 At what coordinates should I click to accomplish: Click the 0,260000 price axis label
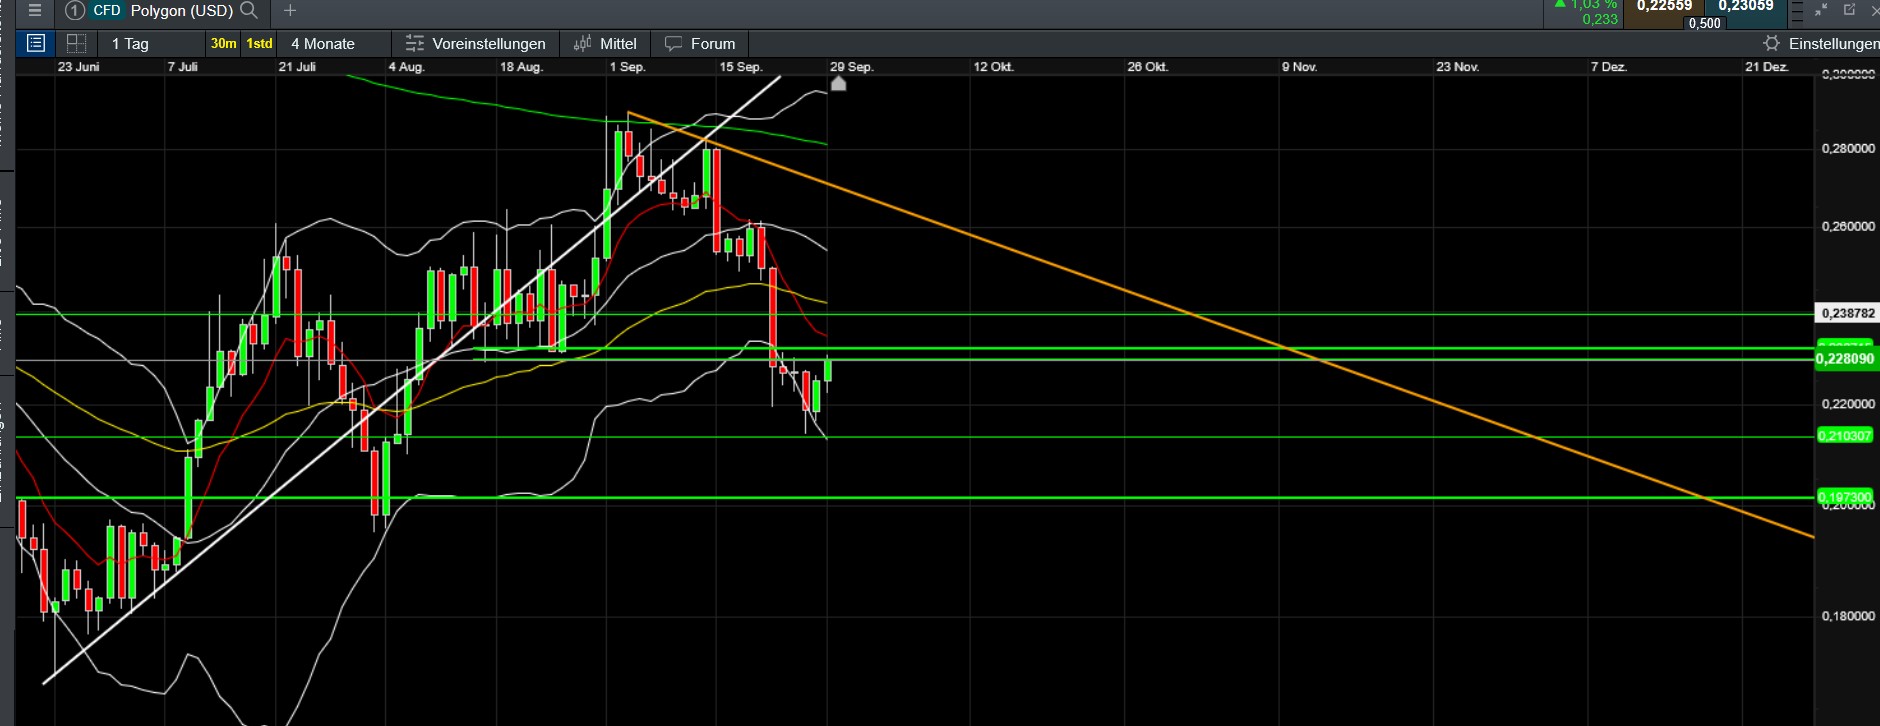[1848, 227]
